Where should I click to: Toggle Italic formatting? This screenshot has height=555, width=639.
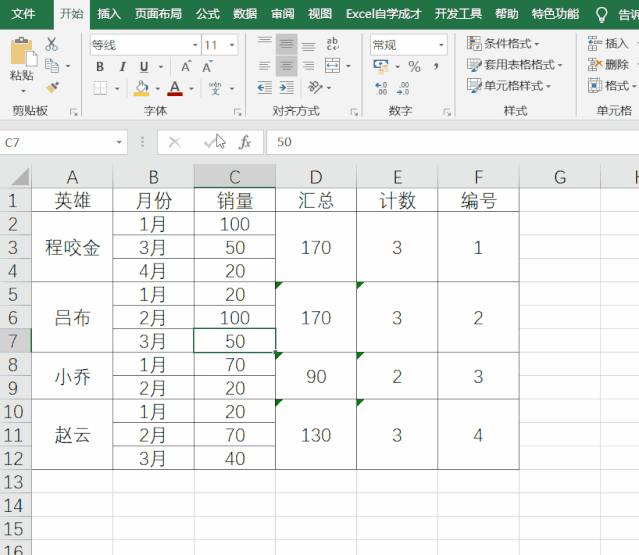tap(121, 66)
